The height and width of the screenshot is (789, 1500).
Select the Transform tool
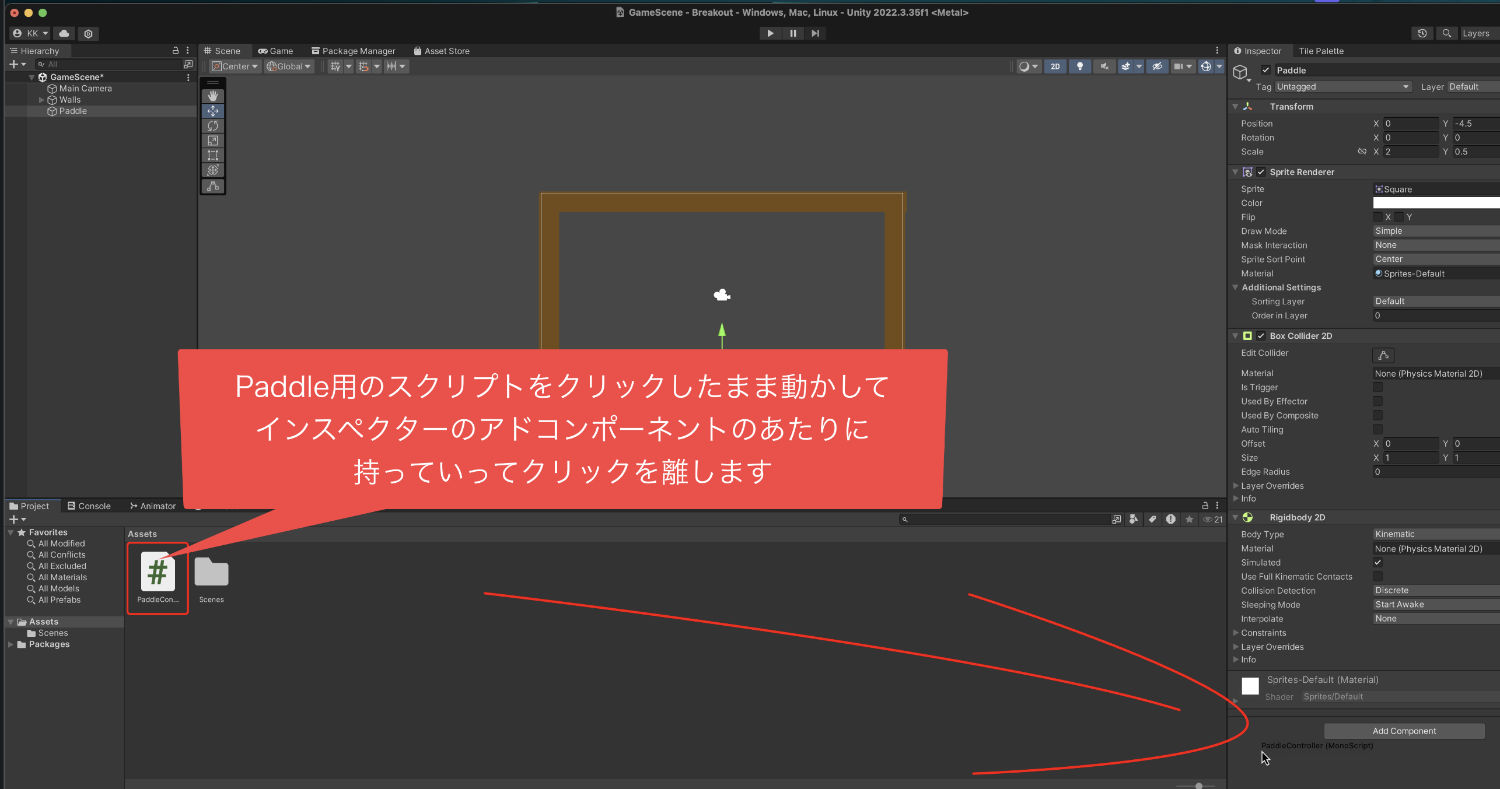click(x=213, y=171)
